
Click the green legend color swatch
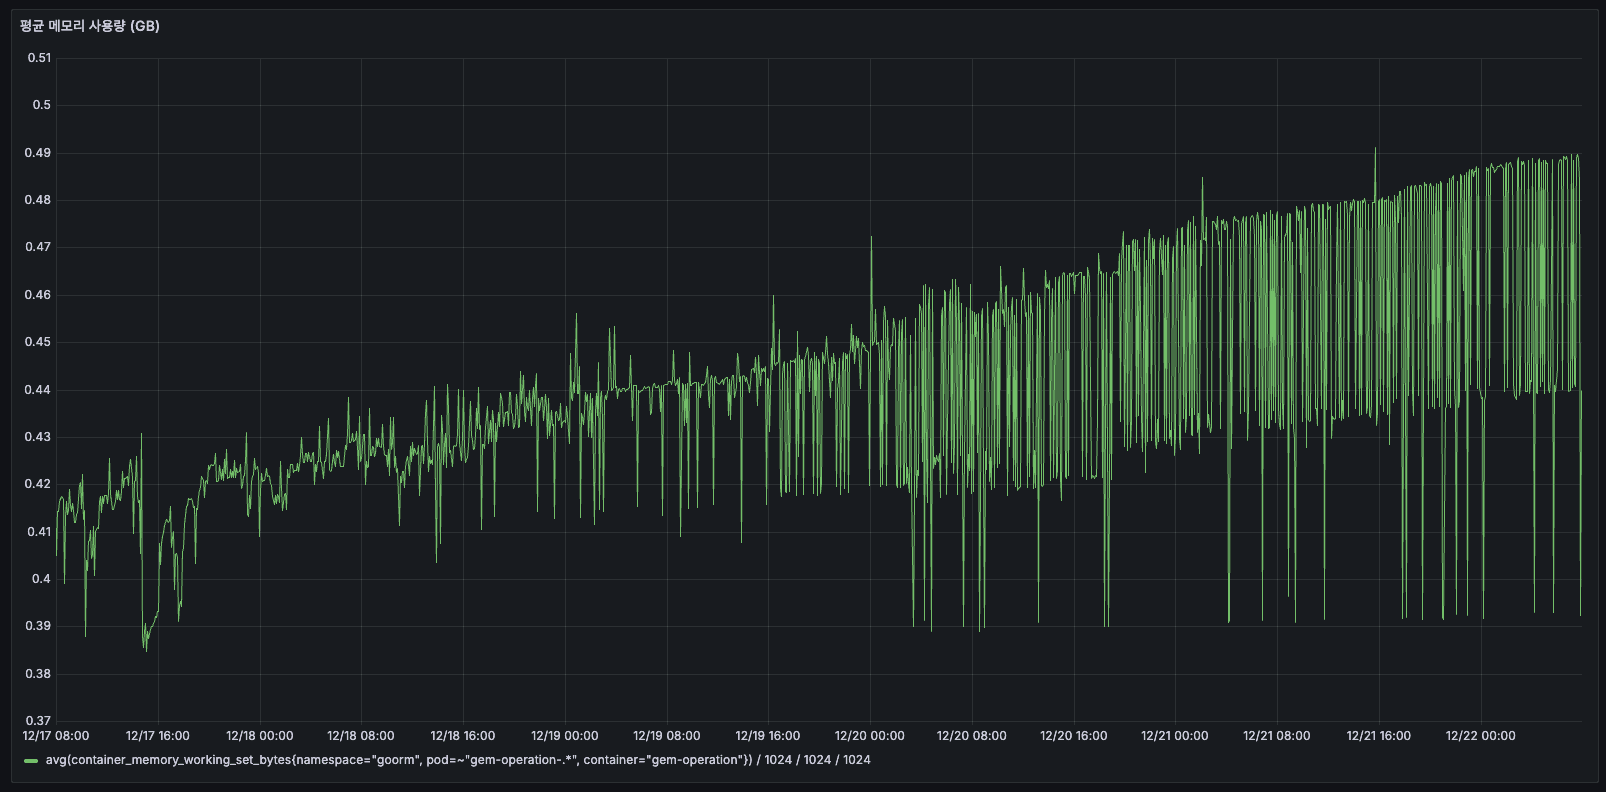click(x=31, y=761)
